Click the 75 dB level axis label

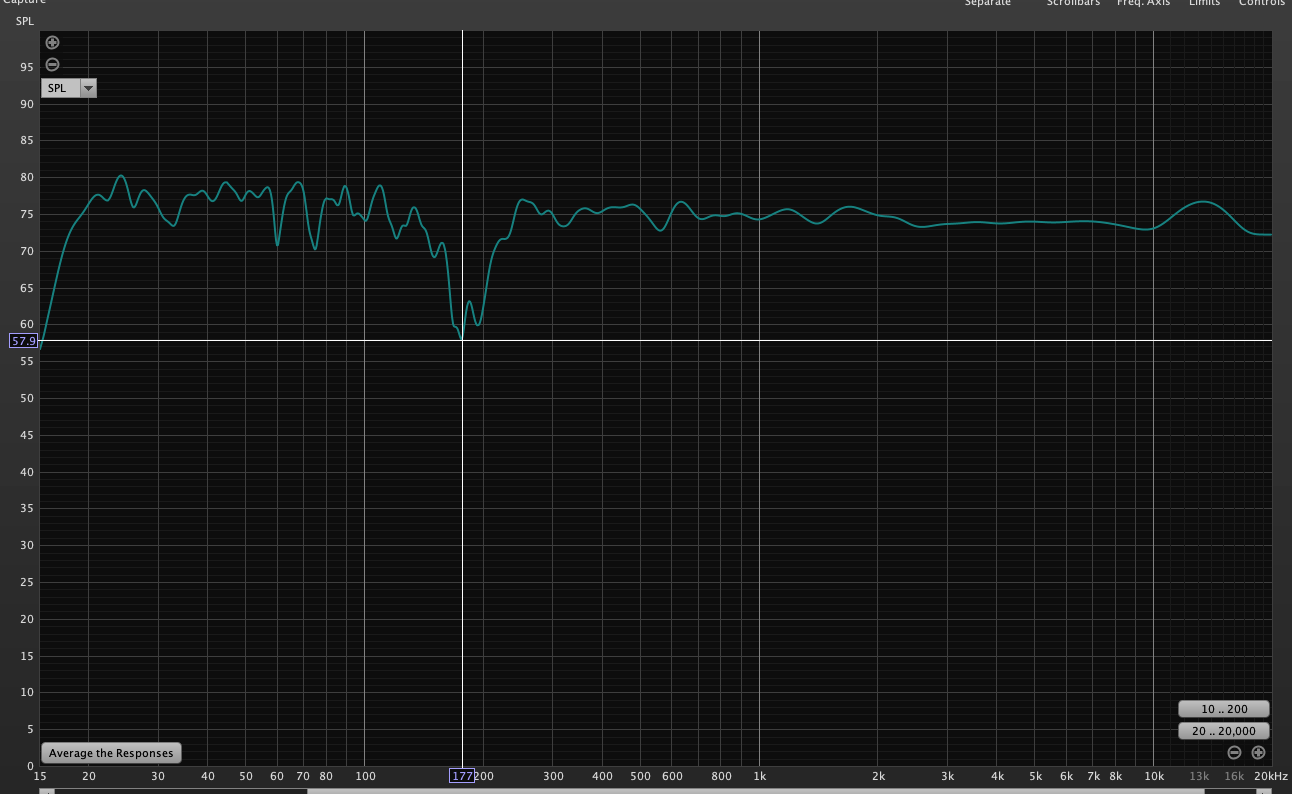tap(26, 214)
